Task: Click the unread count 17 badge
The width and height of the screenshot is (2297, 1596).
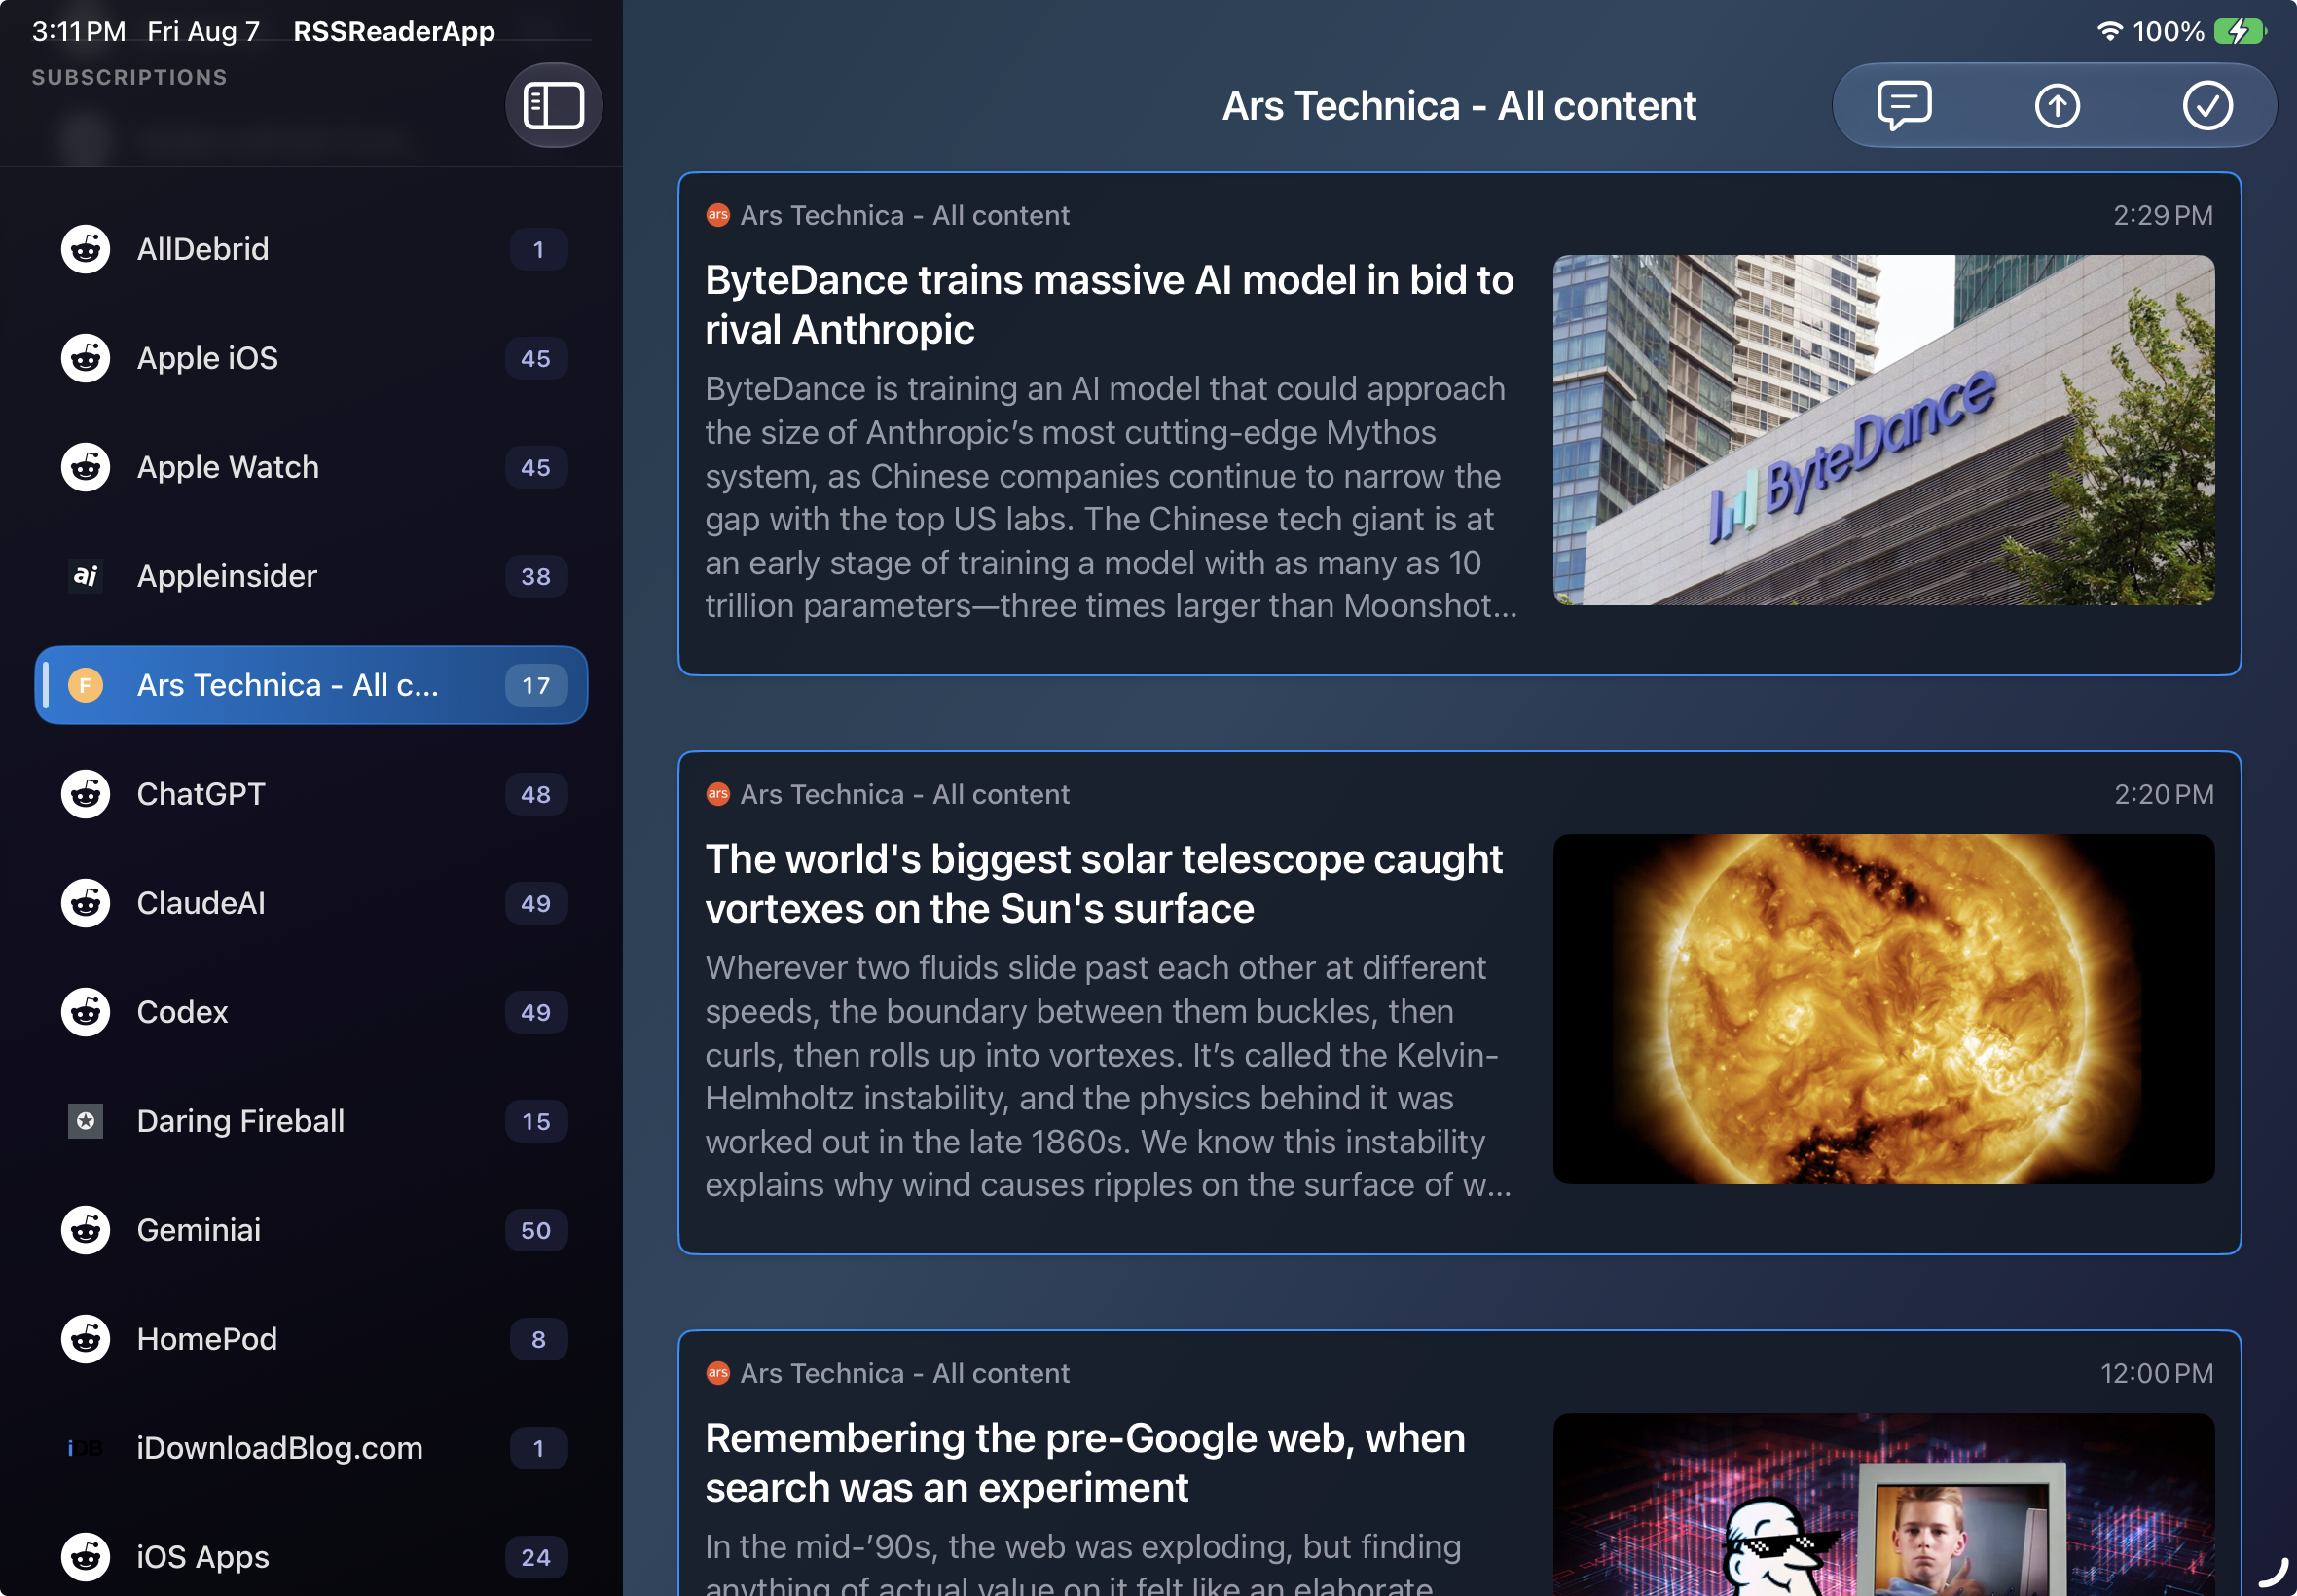Action: coord(536,685)
